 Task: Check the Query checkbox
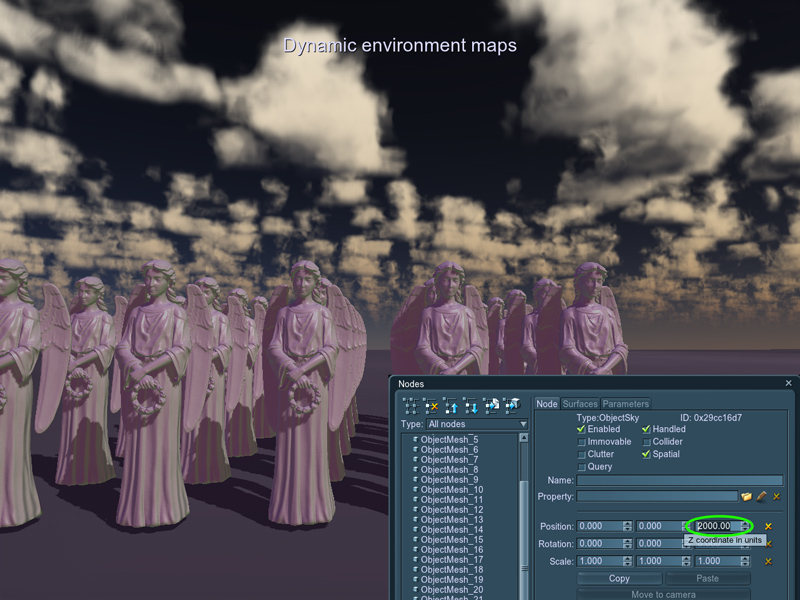(581, 467)
